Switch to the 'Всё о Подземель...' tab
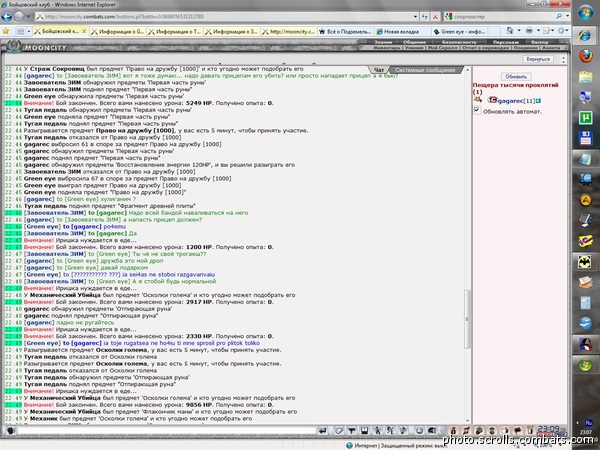The height and width of the screenshot is (450, 600). click(346, 32)
